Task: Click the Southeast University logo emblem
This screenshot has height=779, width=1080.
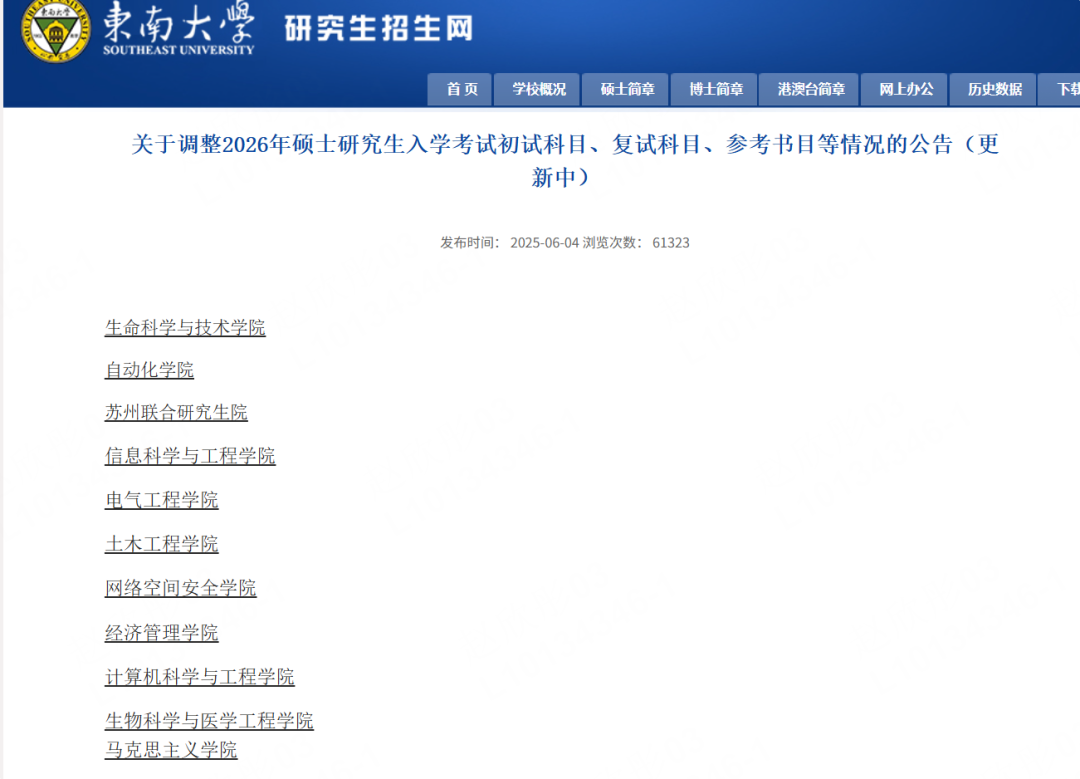Action: point(55,29)
